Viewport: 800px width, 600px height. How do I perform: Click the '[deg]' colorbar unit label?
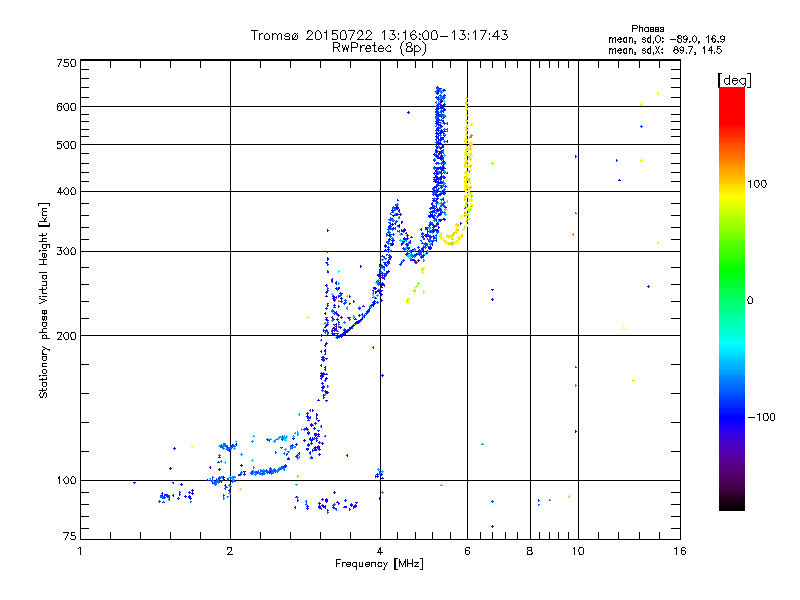pyautogui.click(x=734, y=80)
